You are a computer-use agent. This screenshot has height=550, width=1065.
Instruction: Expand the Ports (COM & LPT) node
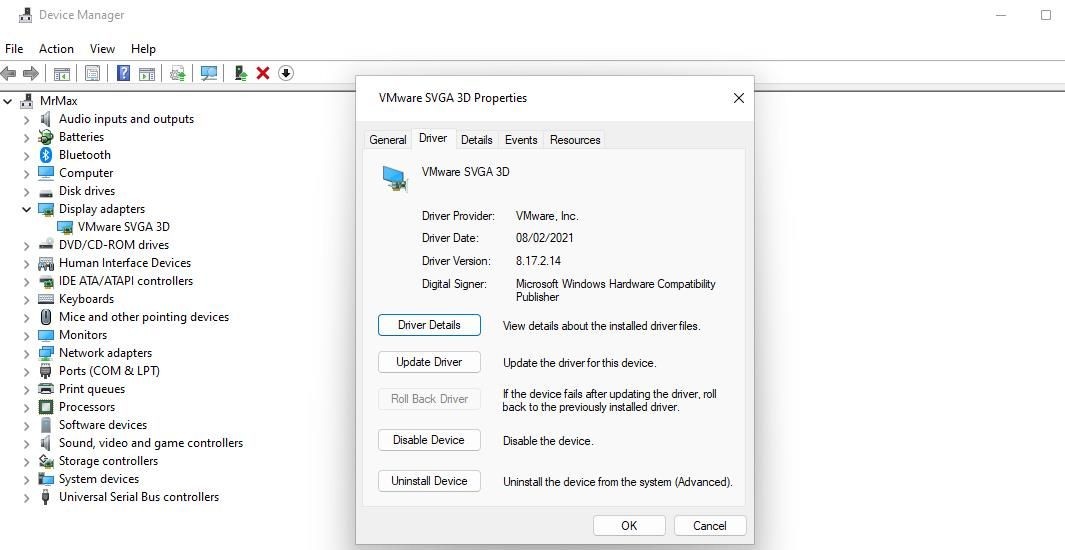click(x=26, y=371)
